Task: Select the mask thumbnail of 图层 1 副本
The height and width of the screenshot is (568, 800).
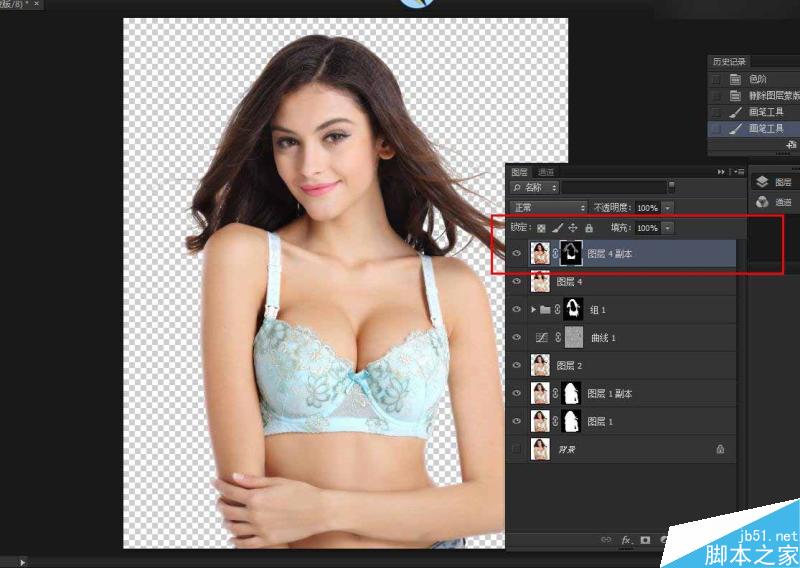Action: [571, 393]
